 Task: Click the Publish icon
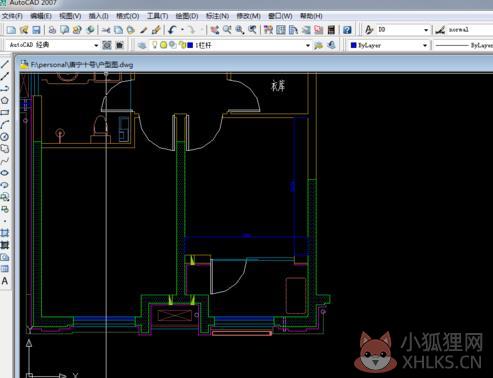coord(77,30)
